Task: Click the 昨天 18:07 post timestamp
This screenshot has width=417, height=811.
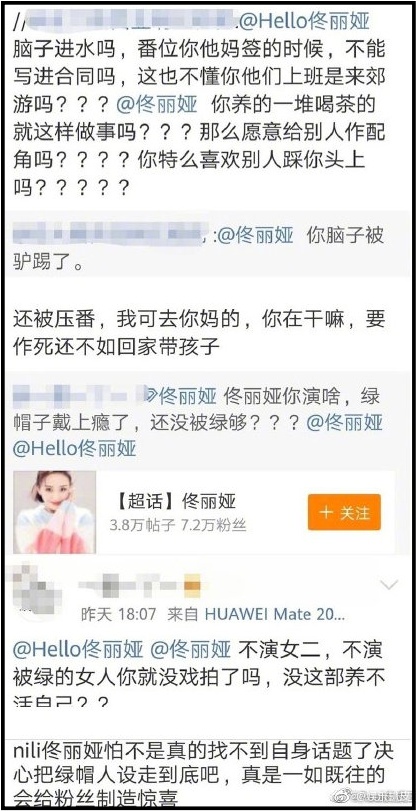Action: pyautogui.click(x=118, y=614)
